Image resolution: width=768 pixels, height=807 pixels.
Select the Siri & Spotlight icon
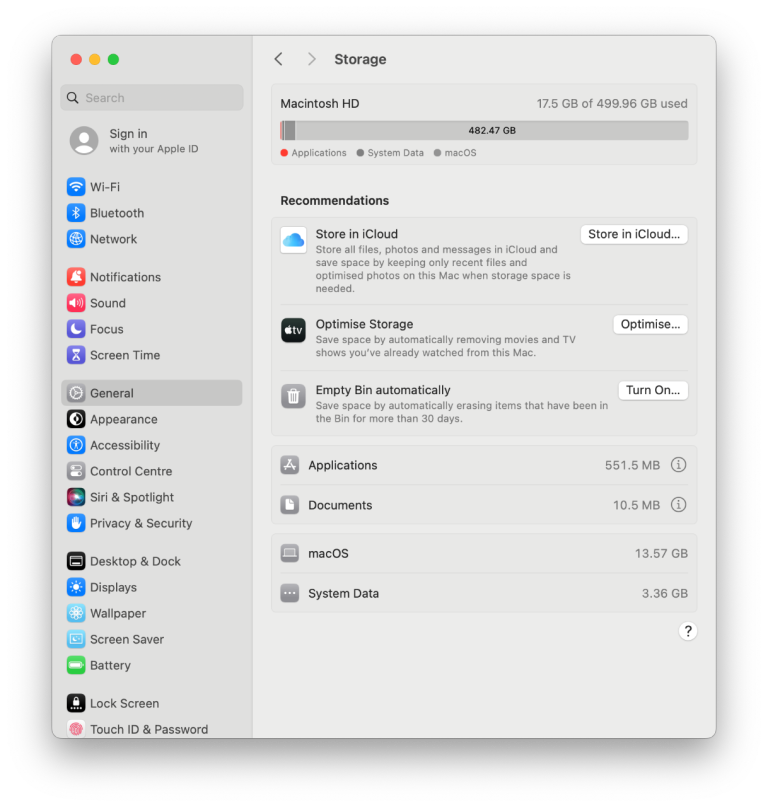(x=76, y=497)
